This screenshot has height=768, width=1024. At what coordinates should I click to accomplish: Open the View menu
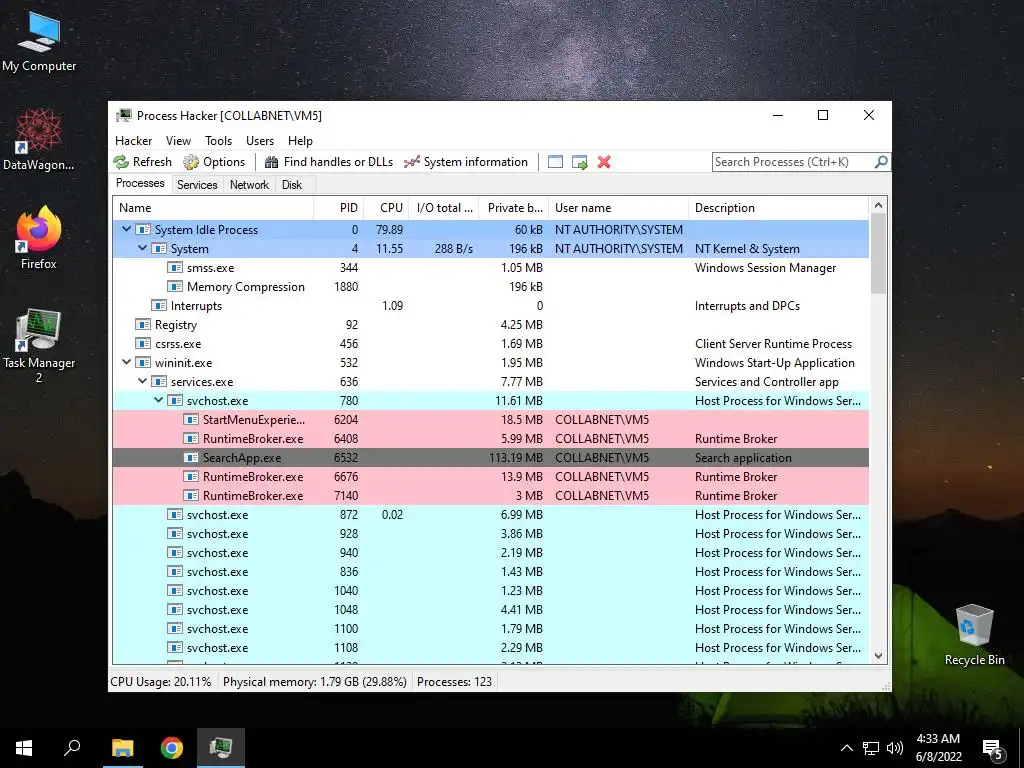click(x=178, y=140)
